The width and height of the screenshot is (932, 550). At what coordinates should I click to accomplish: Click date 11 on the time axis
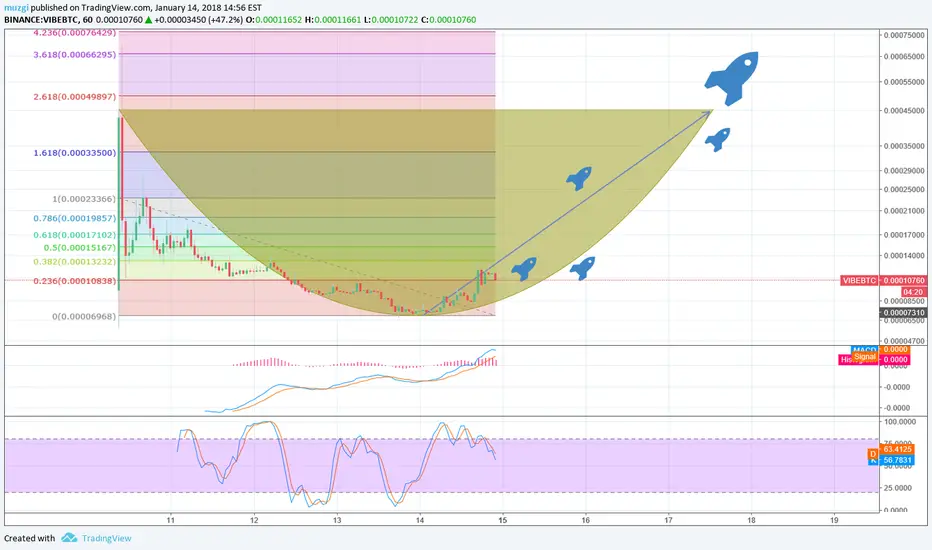tap(171, 520)
